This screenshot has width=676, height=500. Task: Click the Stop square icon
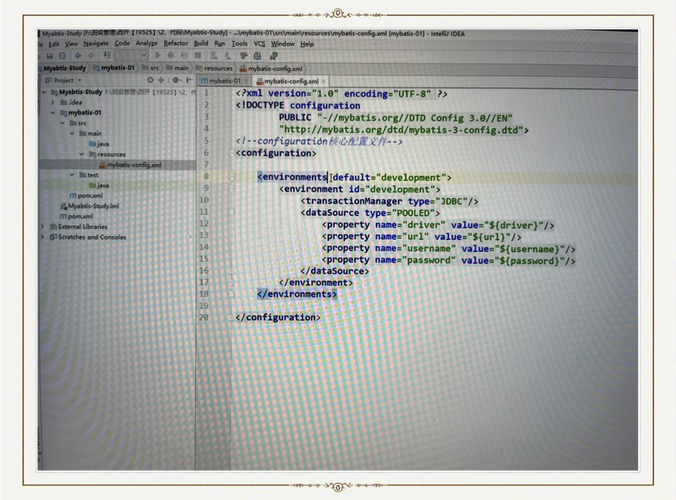198,55
